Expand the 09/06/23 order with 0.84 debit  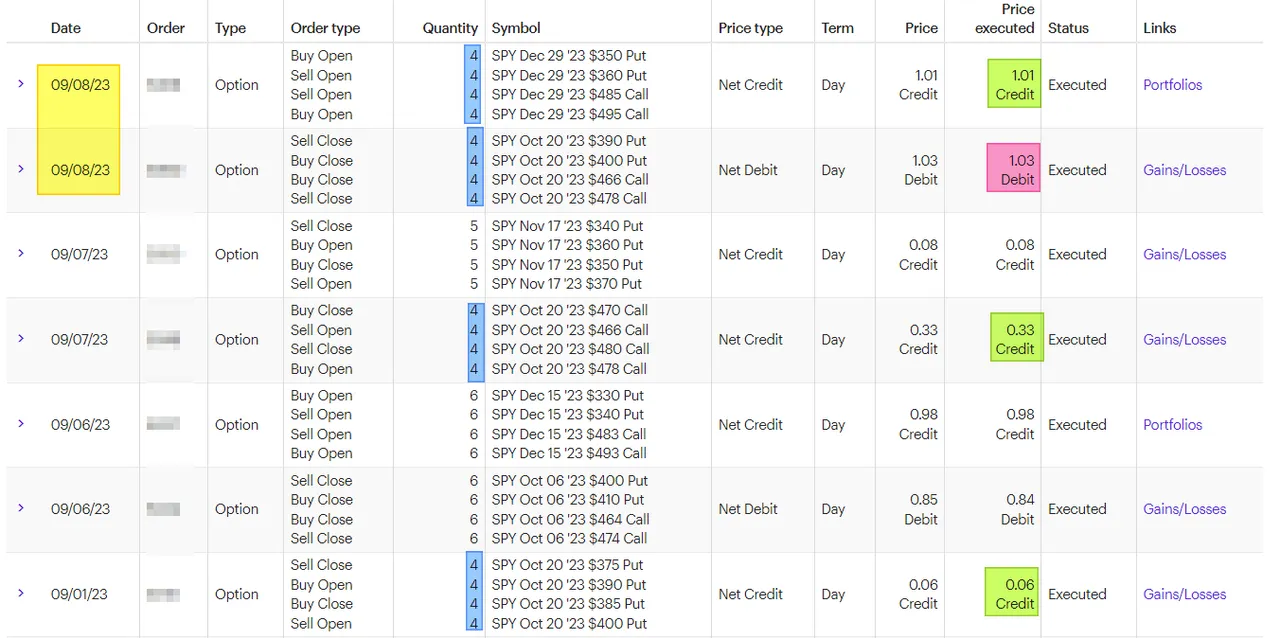click(x=21, y=508)
